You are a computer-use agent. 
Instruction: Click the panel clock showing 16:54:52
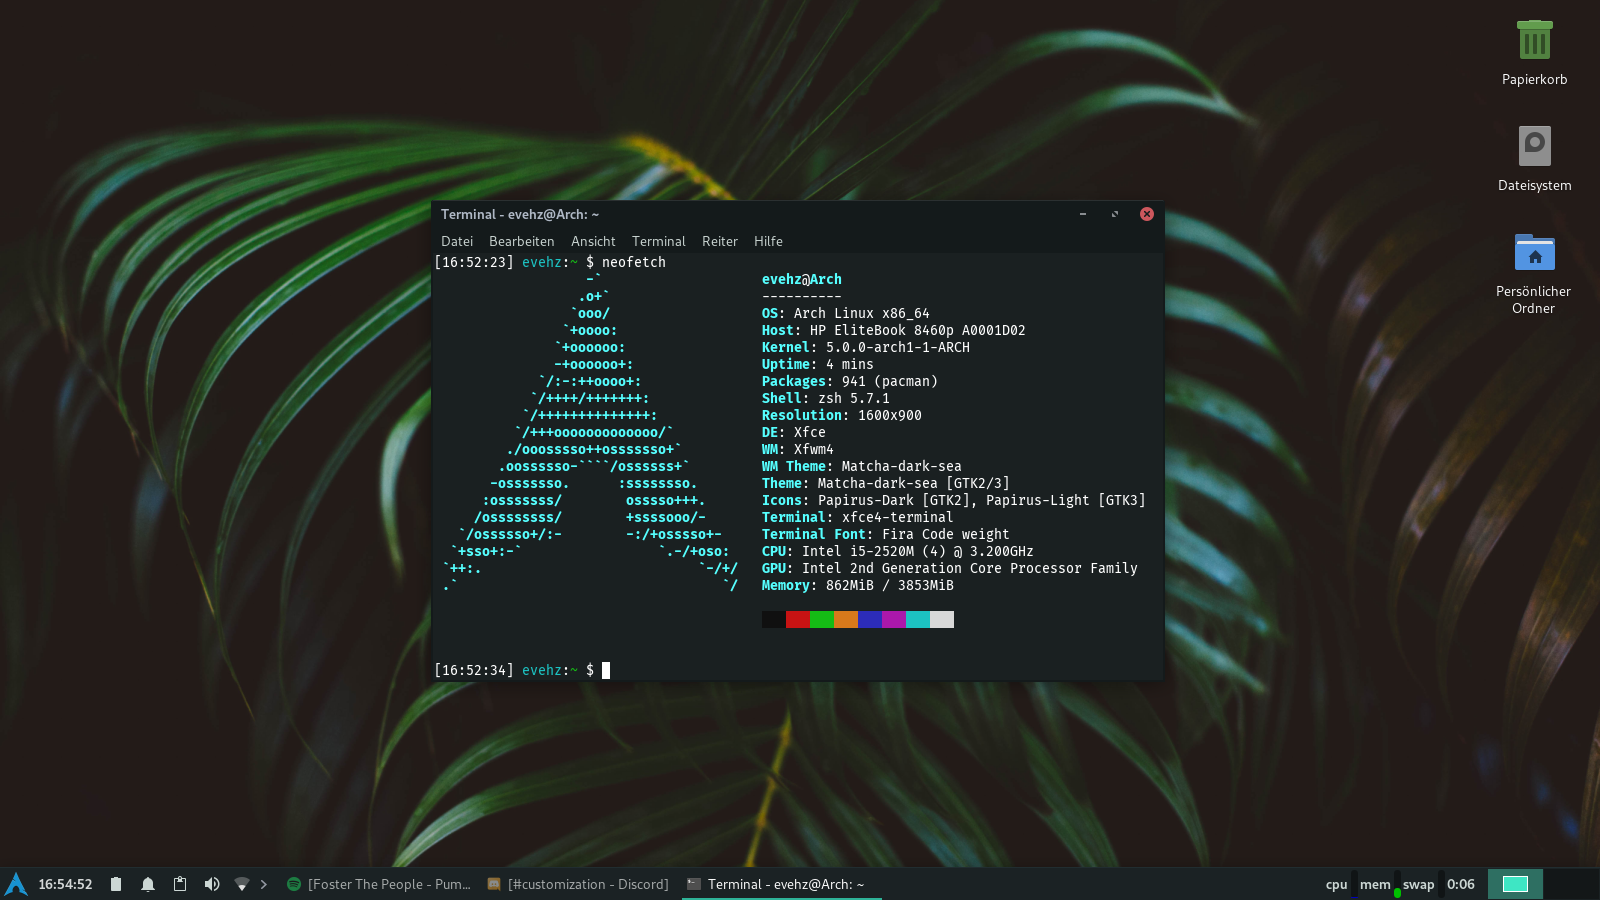65,884
